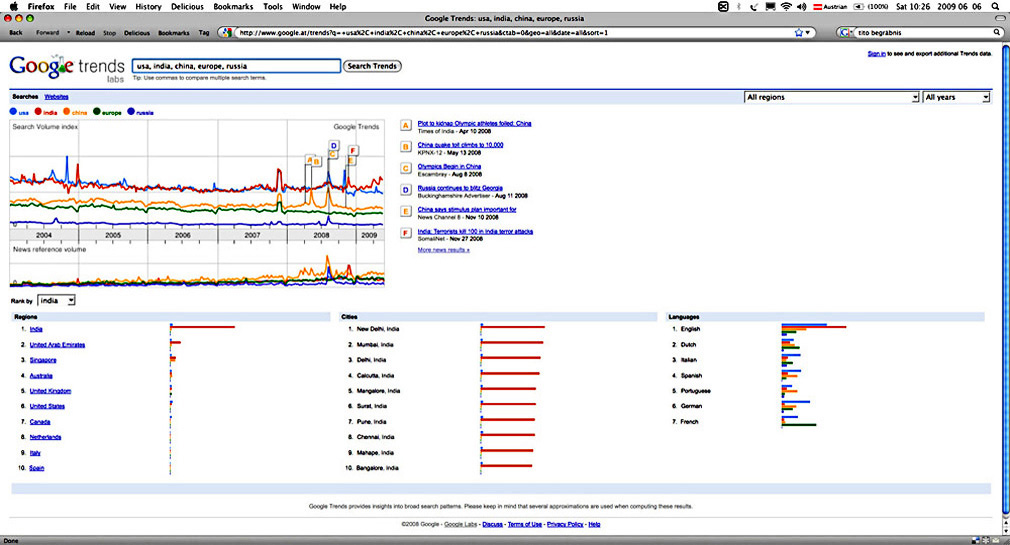Click the search terms input field

pos(236,66)
